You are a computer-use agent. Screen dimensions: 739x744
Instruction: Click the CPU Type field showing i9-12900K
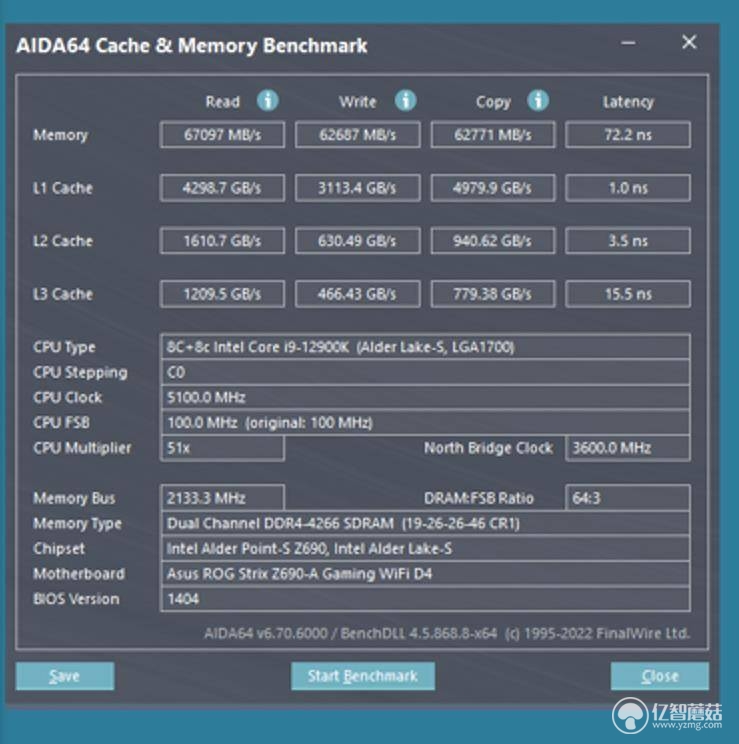click(x=425, y=347)
